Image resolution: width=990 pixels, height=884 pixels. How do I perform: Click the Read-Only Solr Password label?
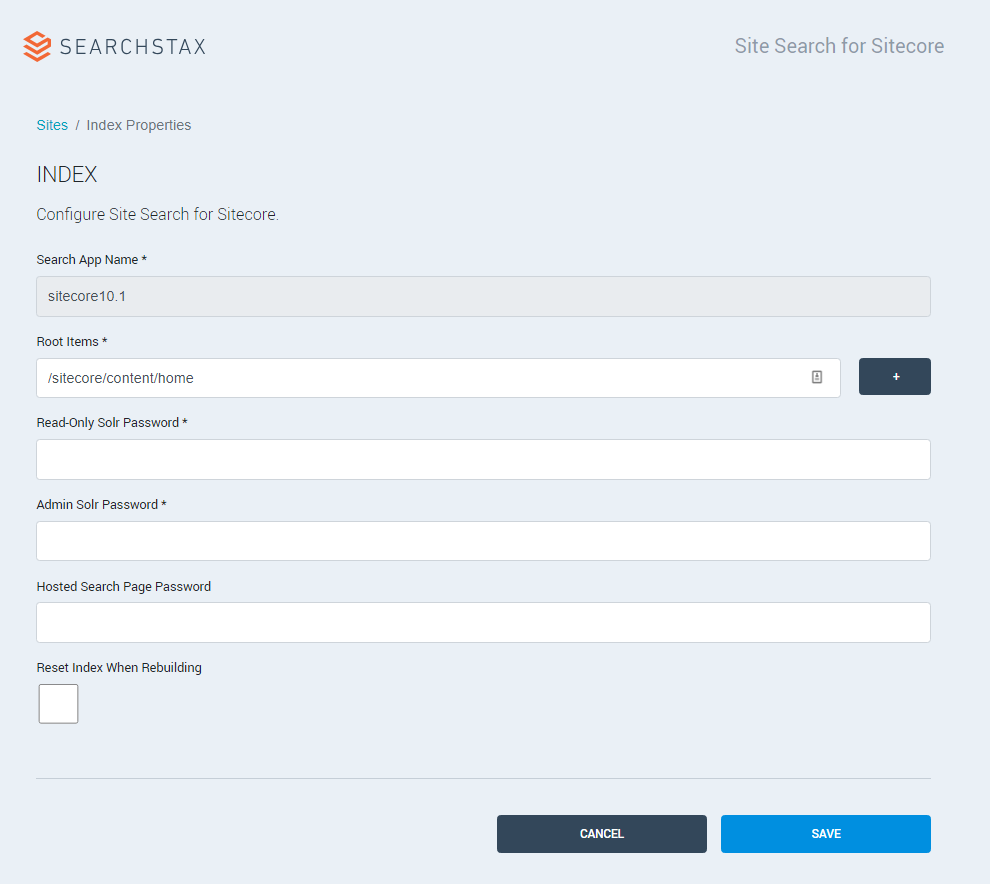tap(112, 422)
